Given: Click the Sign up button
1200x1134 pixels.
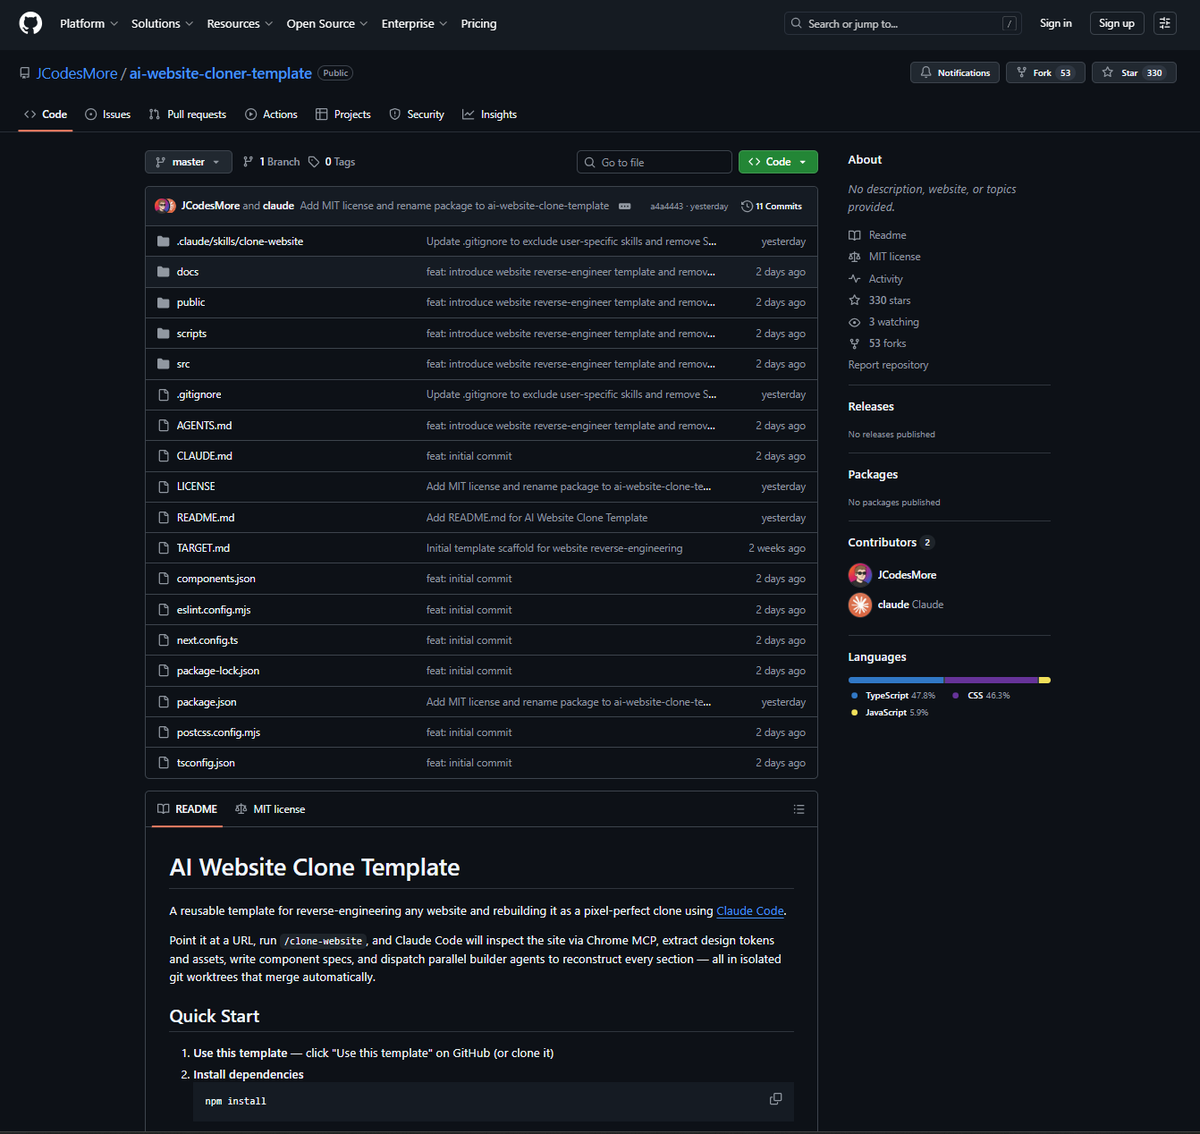Looking at the screenshot, I should coord(1116,23).
